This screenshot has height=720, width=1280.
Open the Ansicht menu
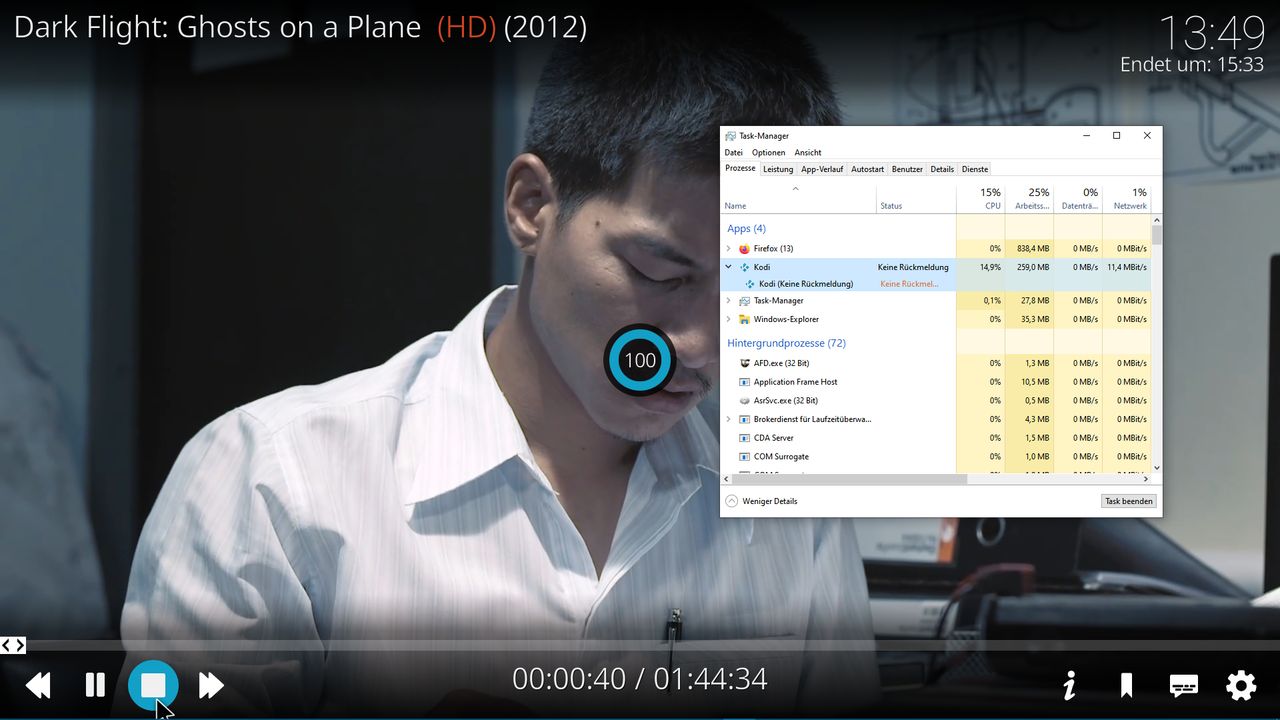(x=808, y=153)
